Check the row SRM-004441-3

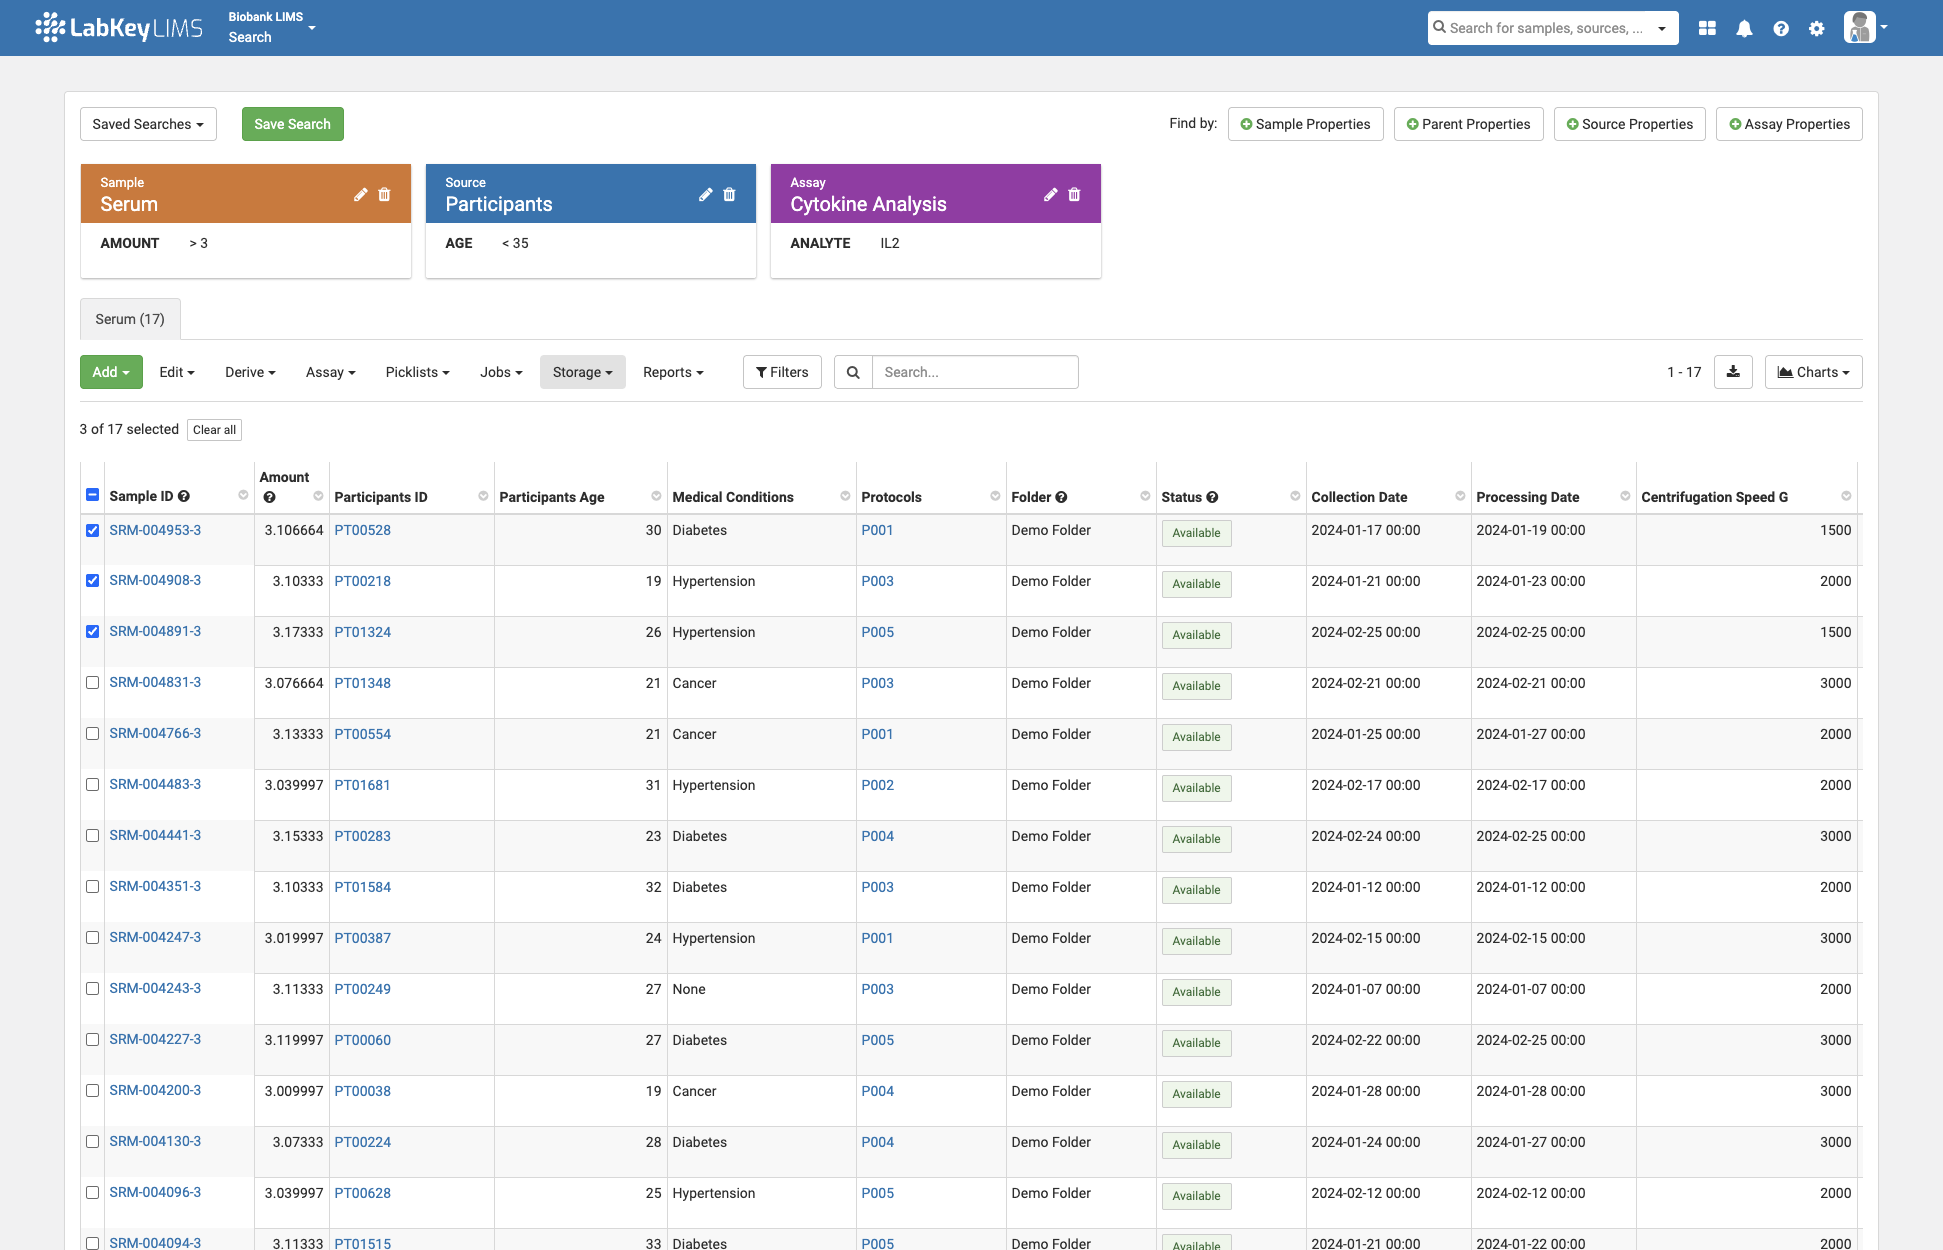tap(93, 835)
